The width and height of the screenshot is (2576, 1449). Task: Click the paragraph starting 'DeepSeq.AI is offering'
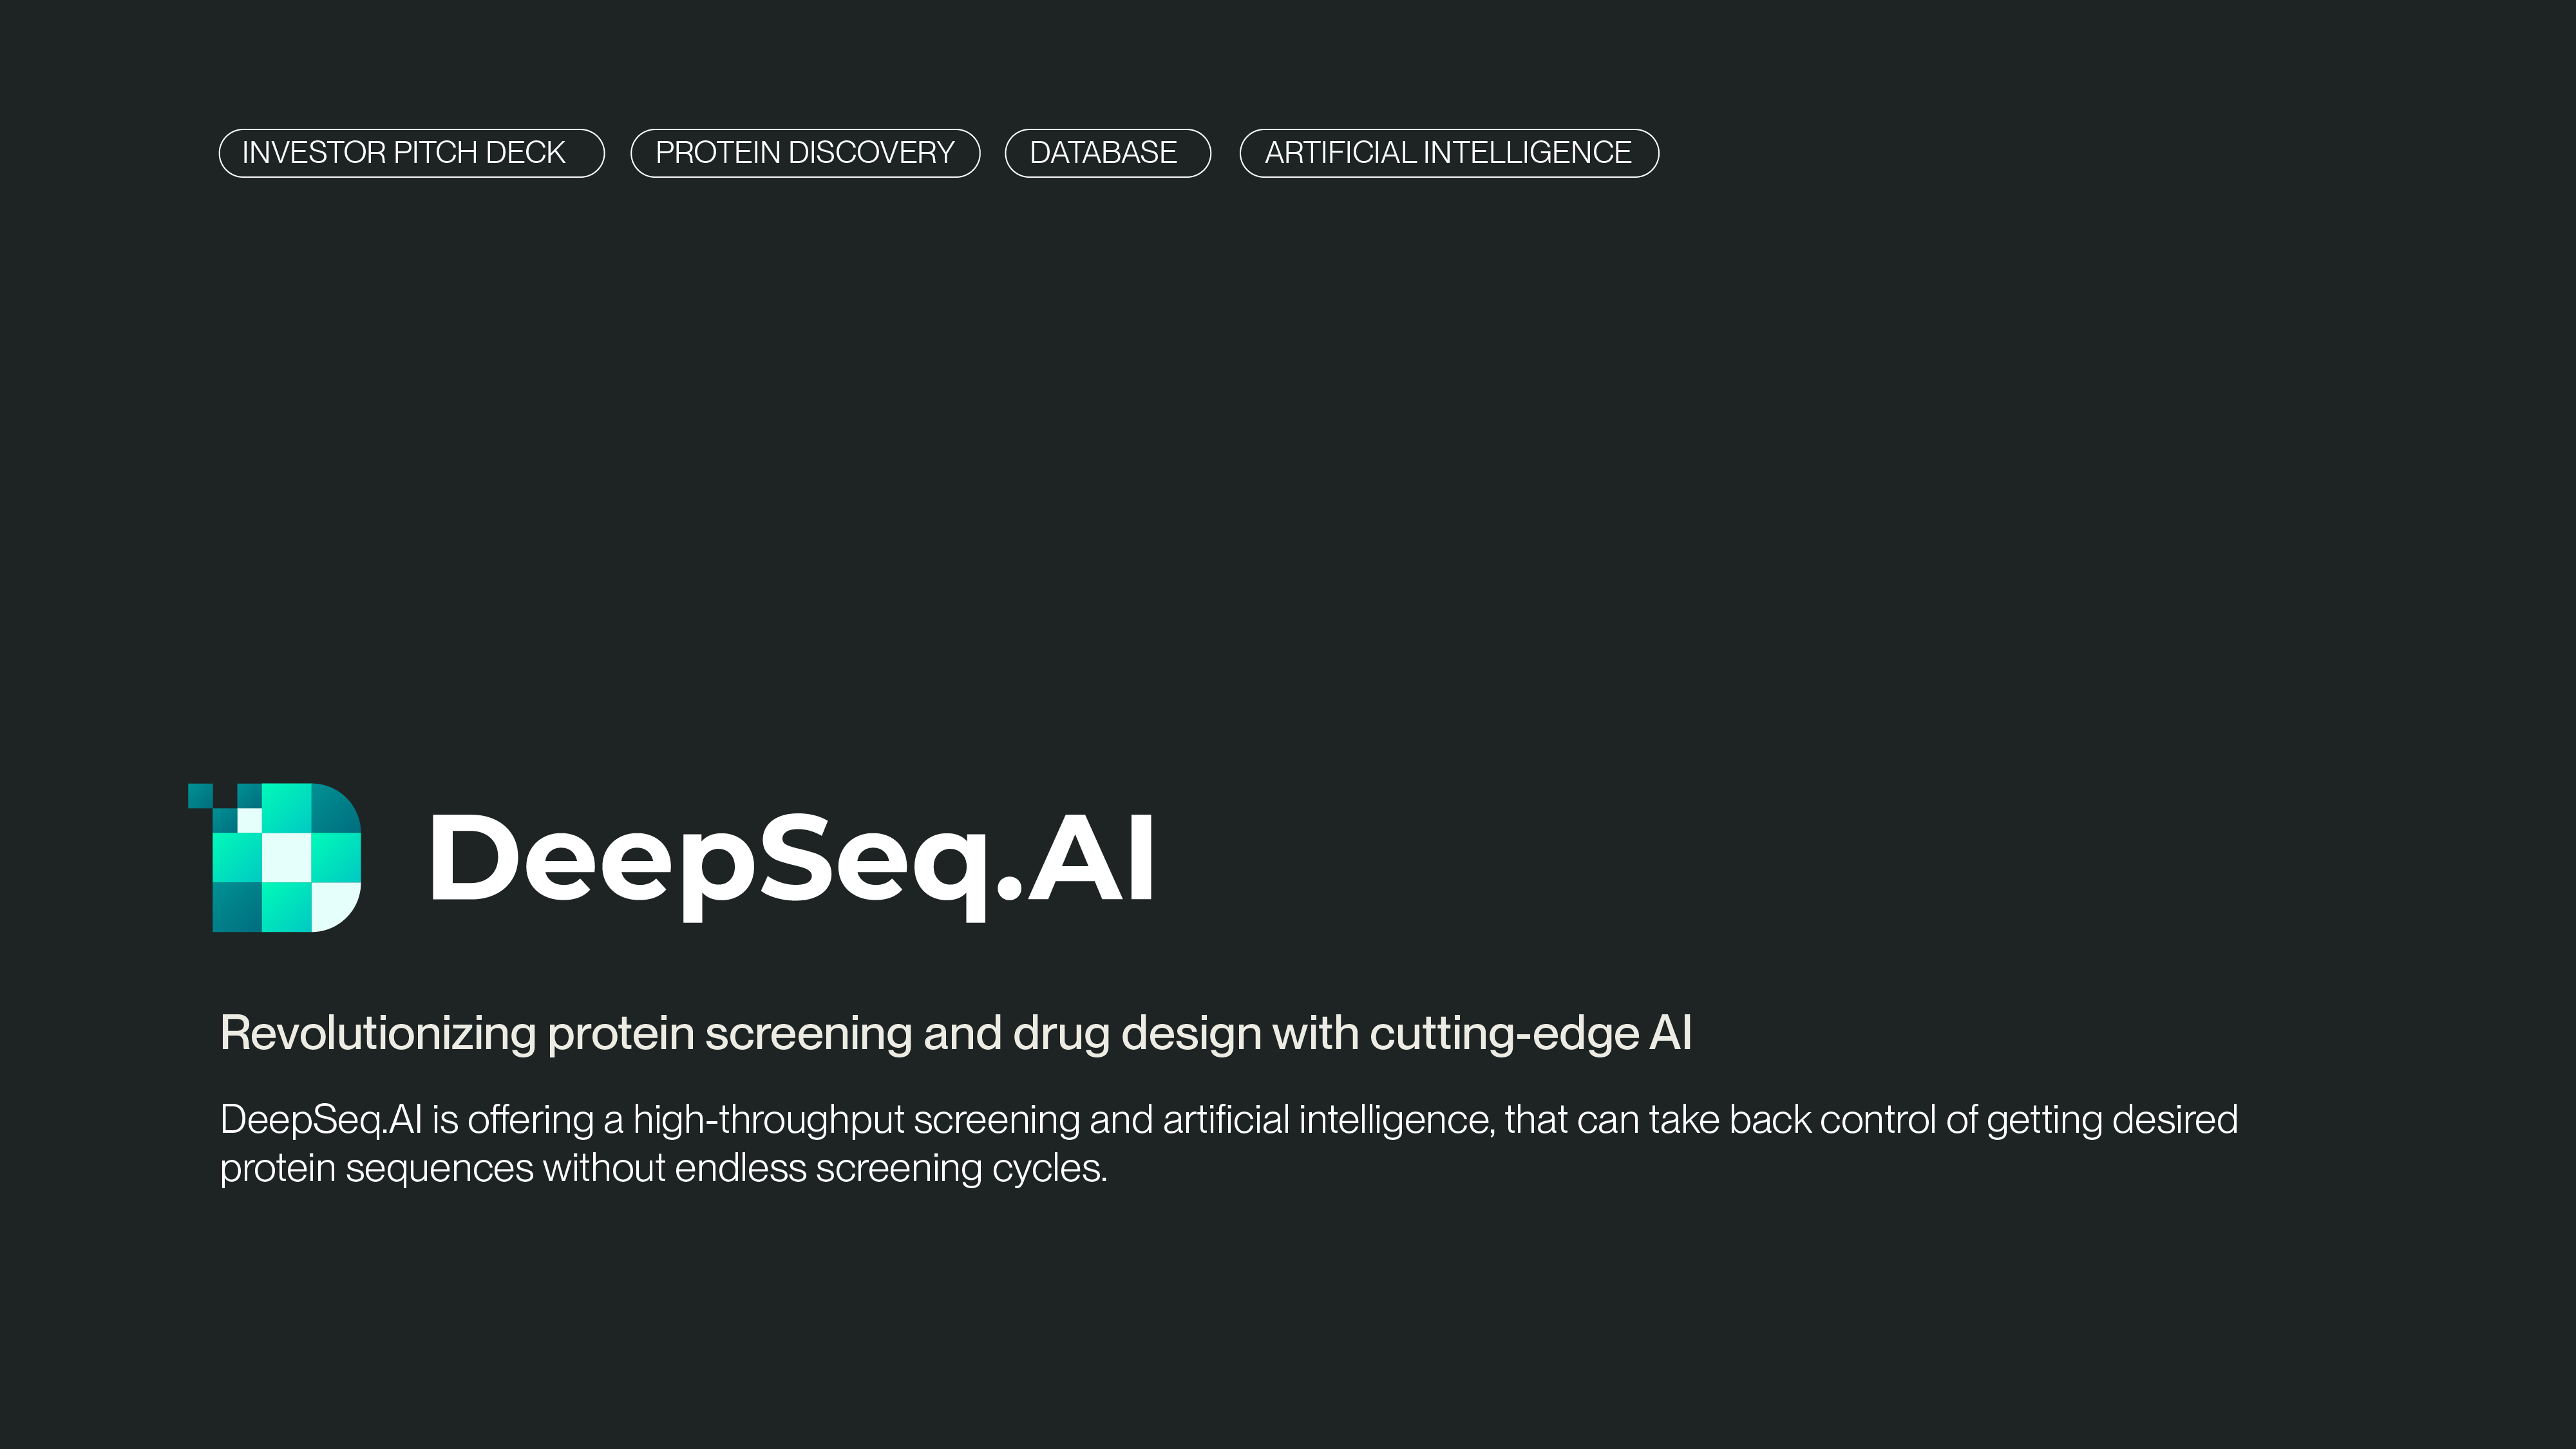[x=1228, y=1143]
